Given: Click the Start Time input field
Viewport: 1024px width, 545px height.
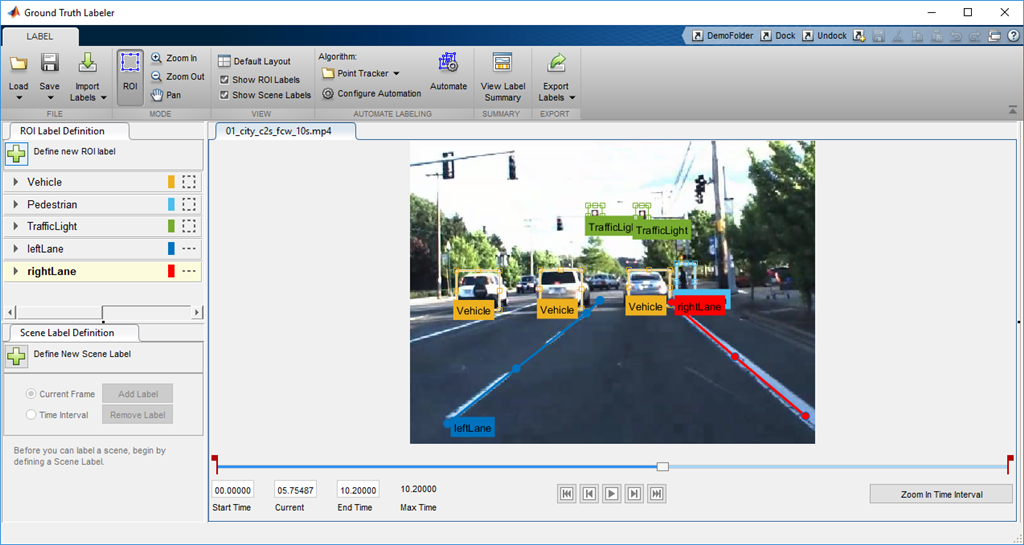Looking at the screenshot, I should (x=232, y=490).
